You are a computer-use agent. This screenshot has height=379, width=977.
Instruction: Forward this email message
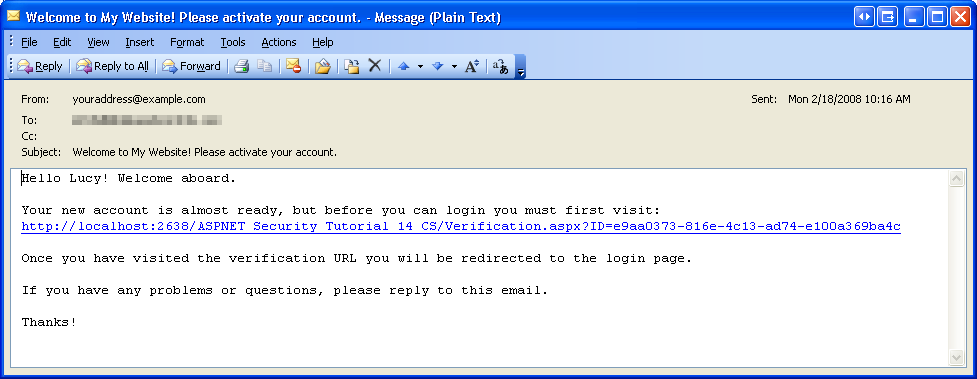click(191, 66)
